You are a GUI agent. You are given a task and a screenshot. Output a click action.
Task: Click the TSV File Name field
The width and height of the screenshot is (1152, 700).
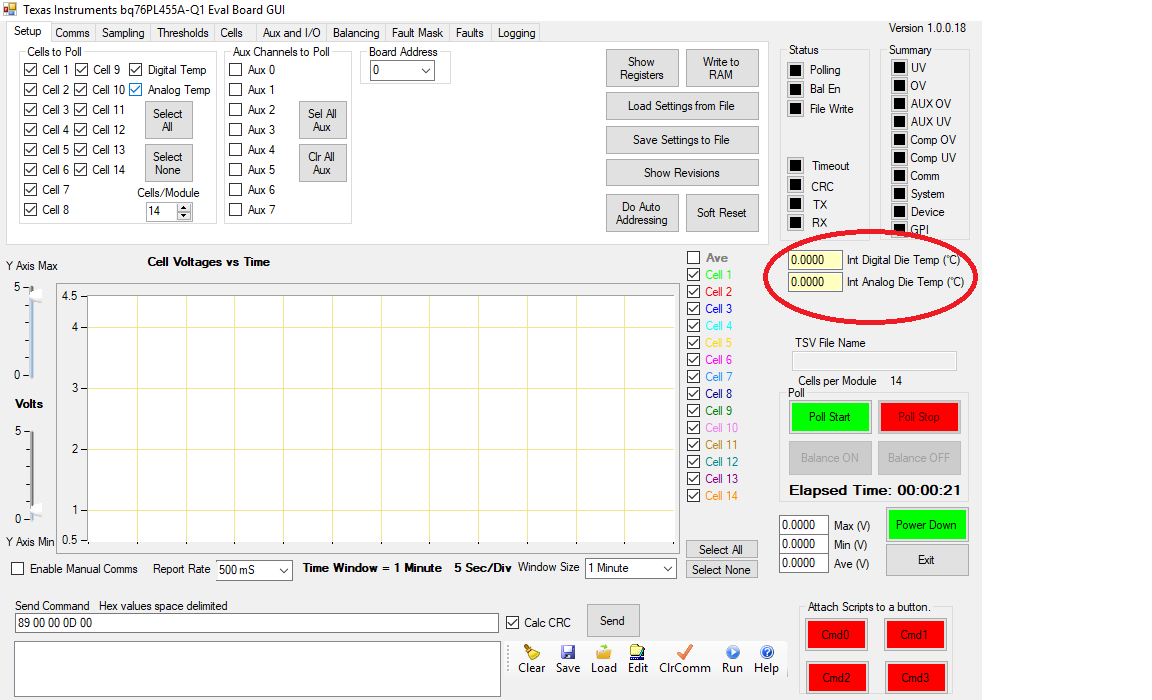(x=874, y=361)
